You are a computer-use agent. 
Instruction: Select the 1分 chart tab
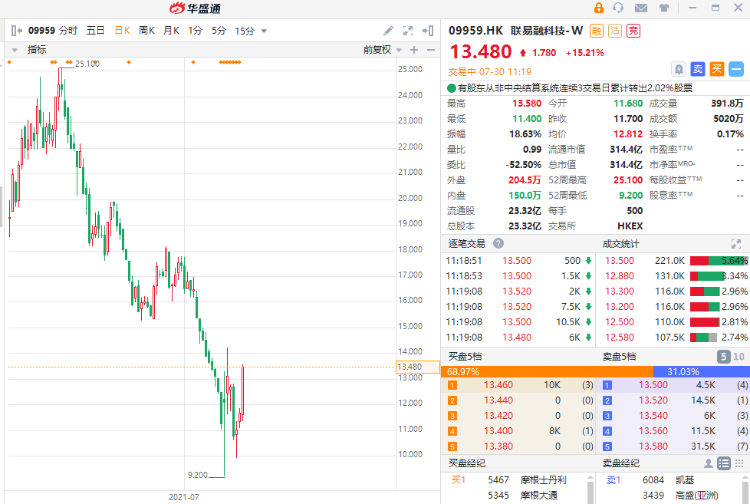click(195, 31)
